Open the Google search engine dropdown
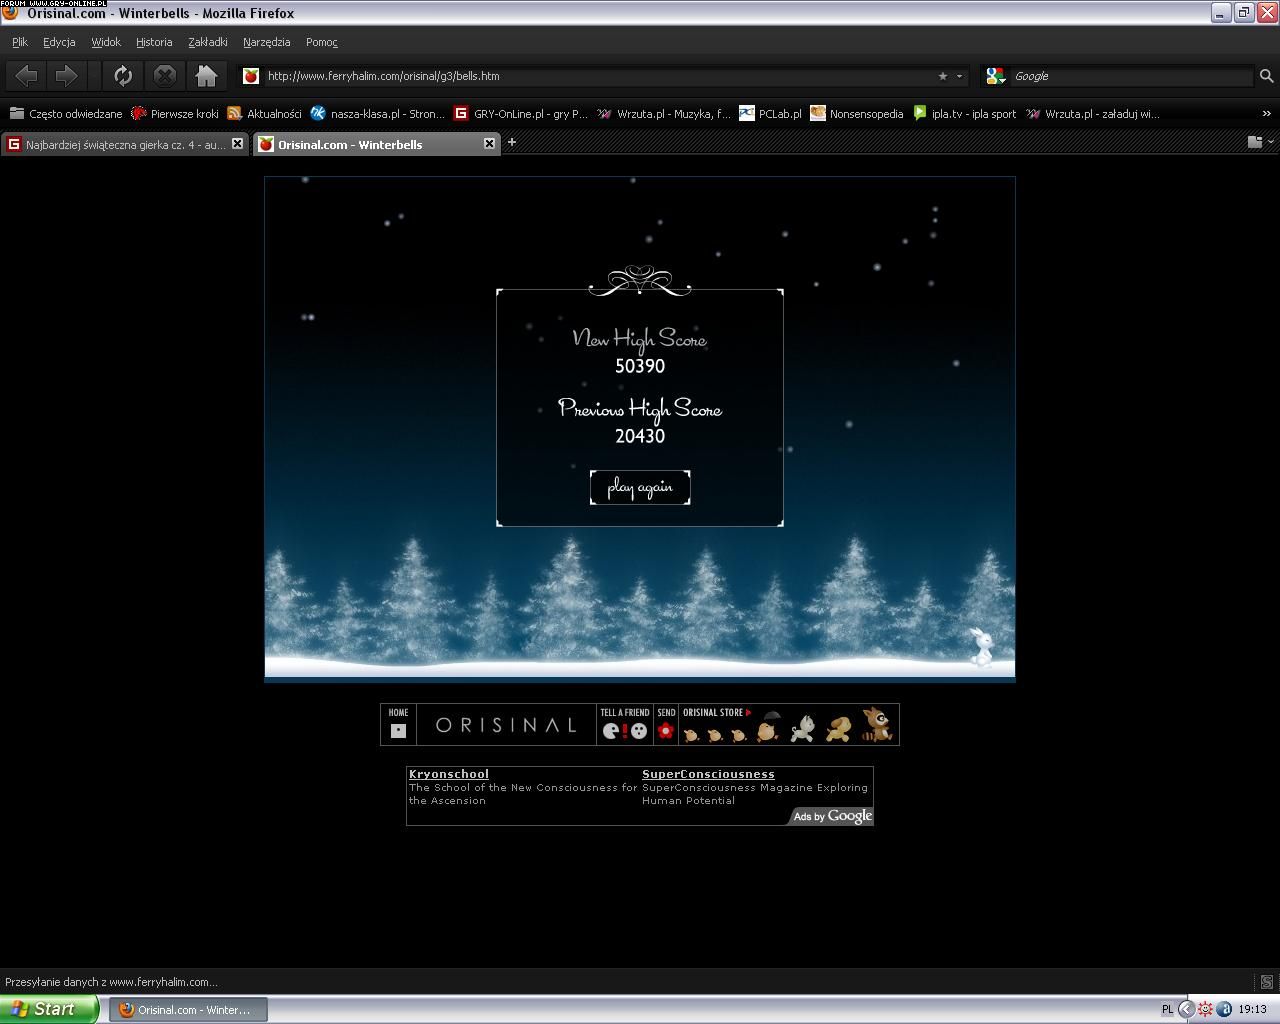Screen dimensions: 1280x1024 pyautogui.click(x=996, y=76)
